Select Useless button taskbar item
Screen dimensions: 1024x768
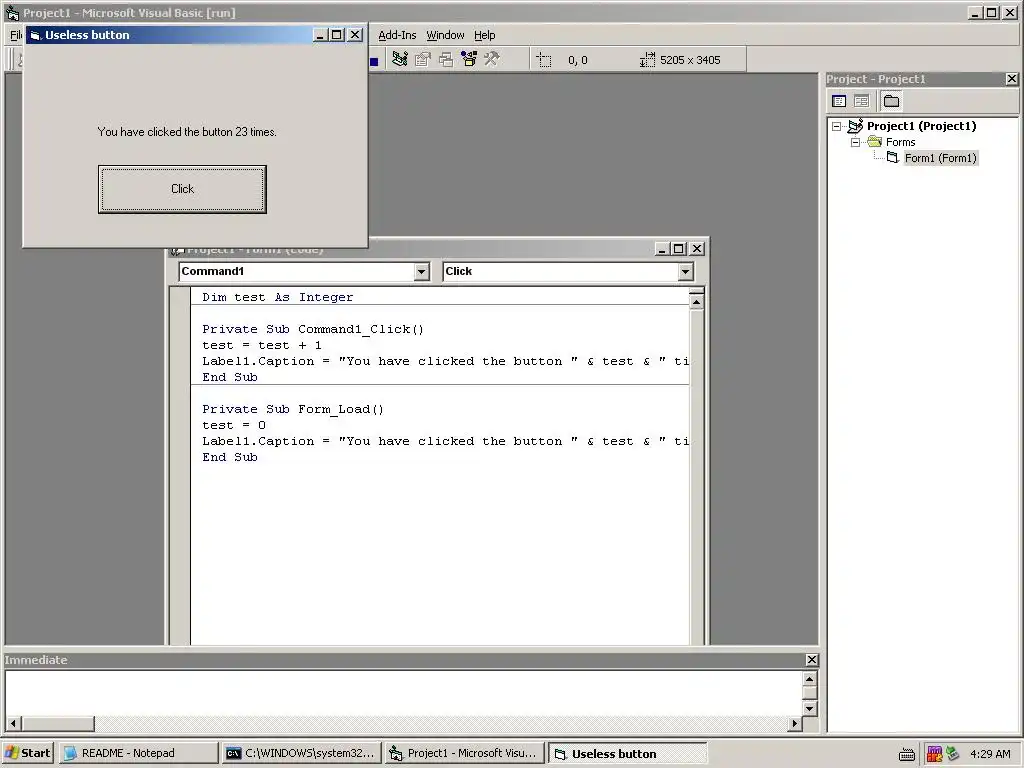[x=628, y=753]
